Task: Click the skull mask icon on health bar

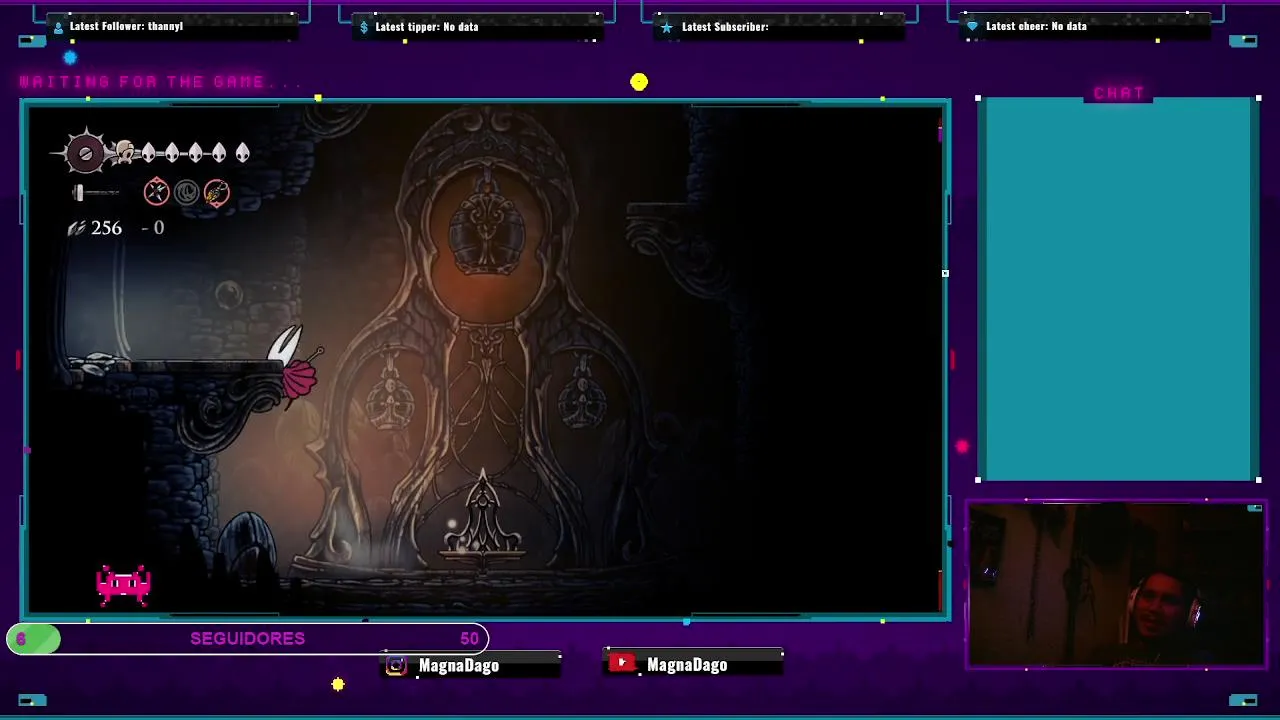Action: click(125, 152)
